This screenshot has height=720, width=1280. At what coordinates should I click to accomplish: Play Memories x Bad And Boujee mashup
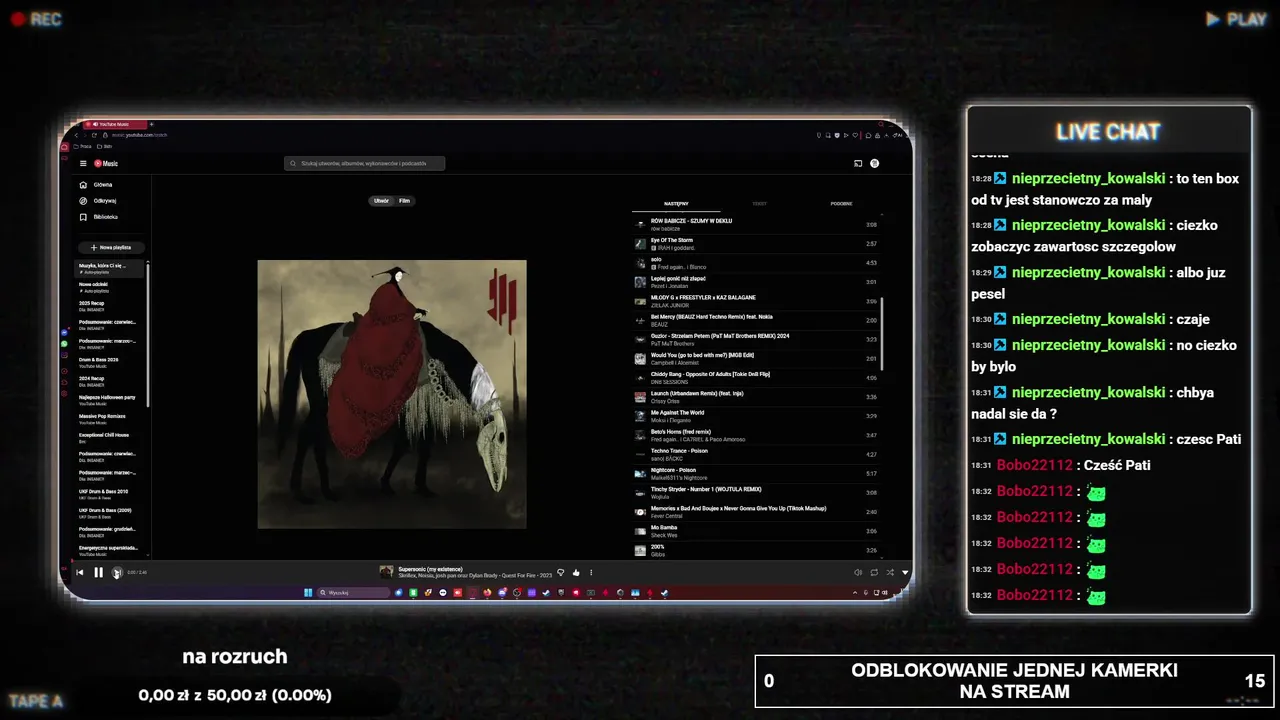[757, 511]
